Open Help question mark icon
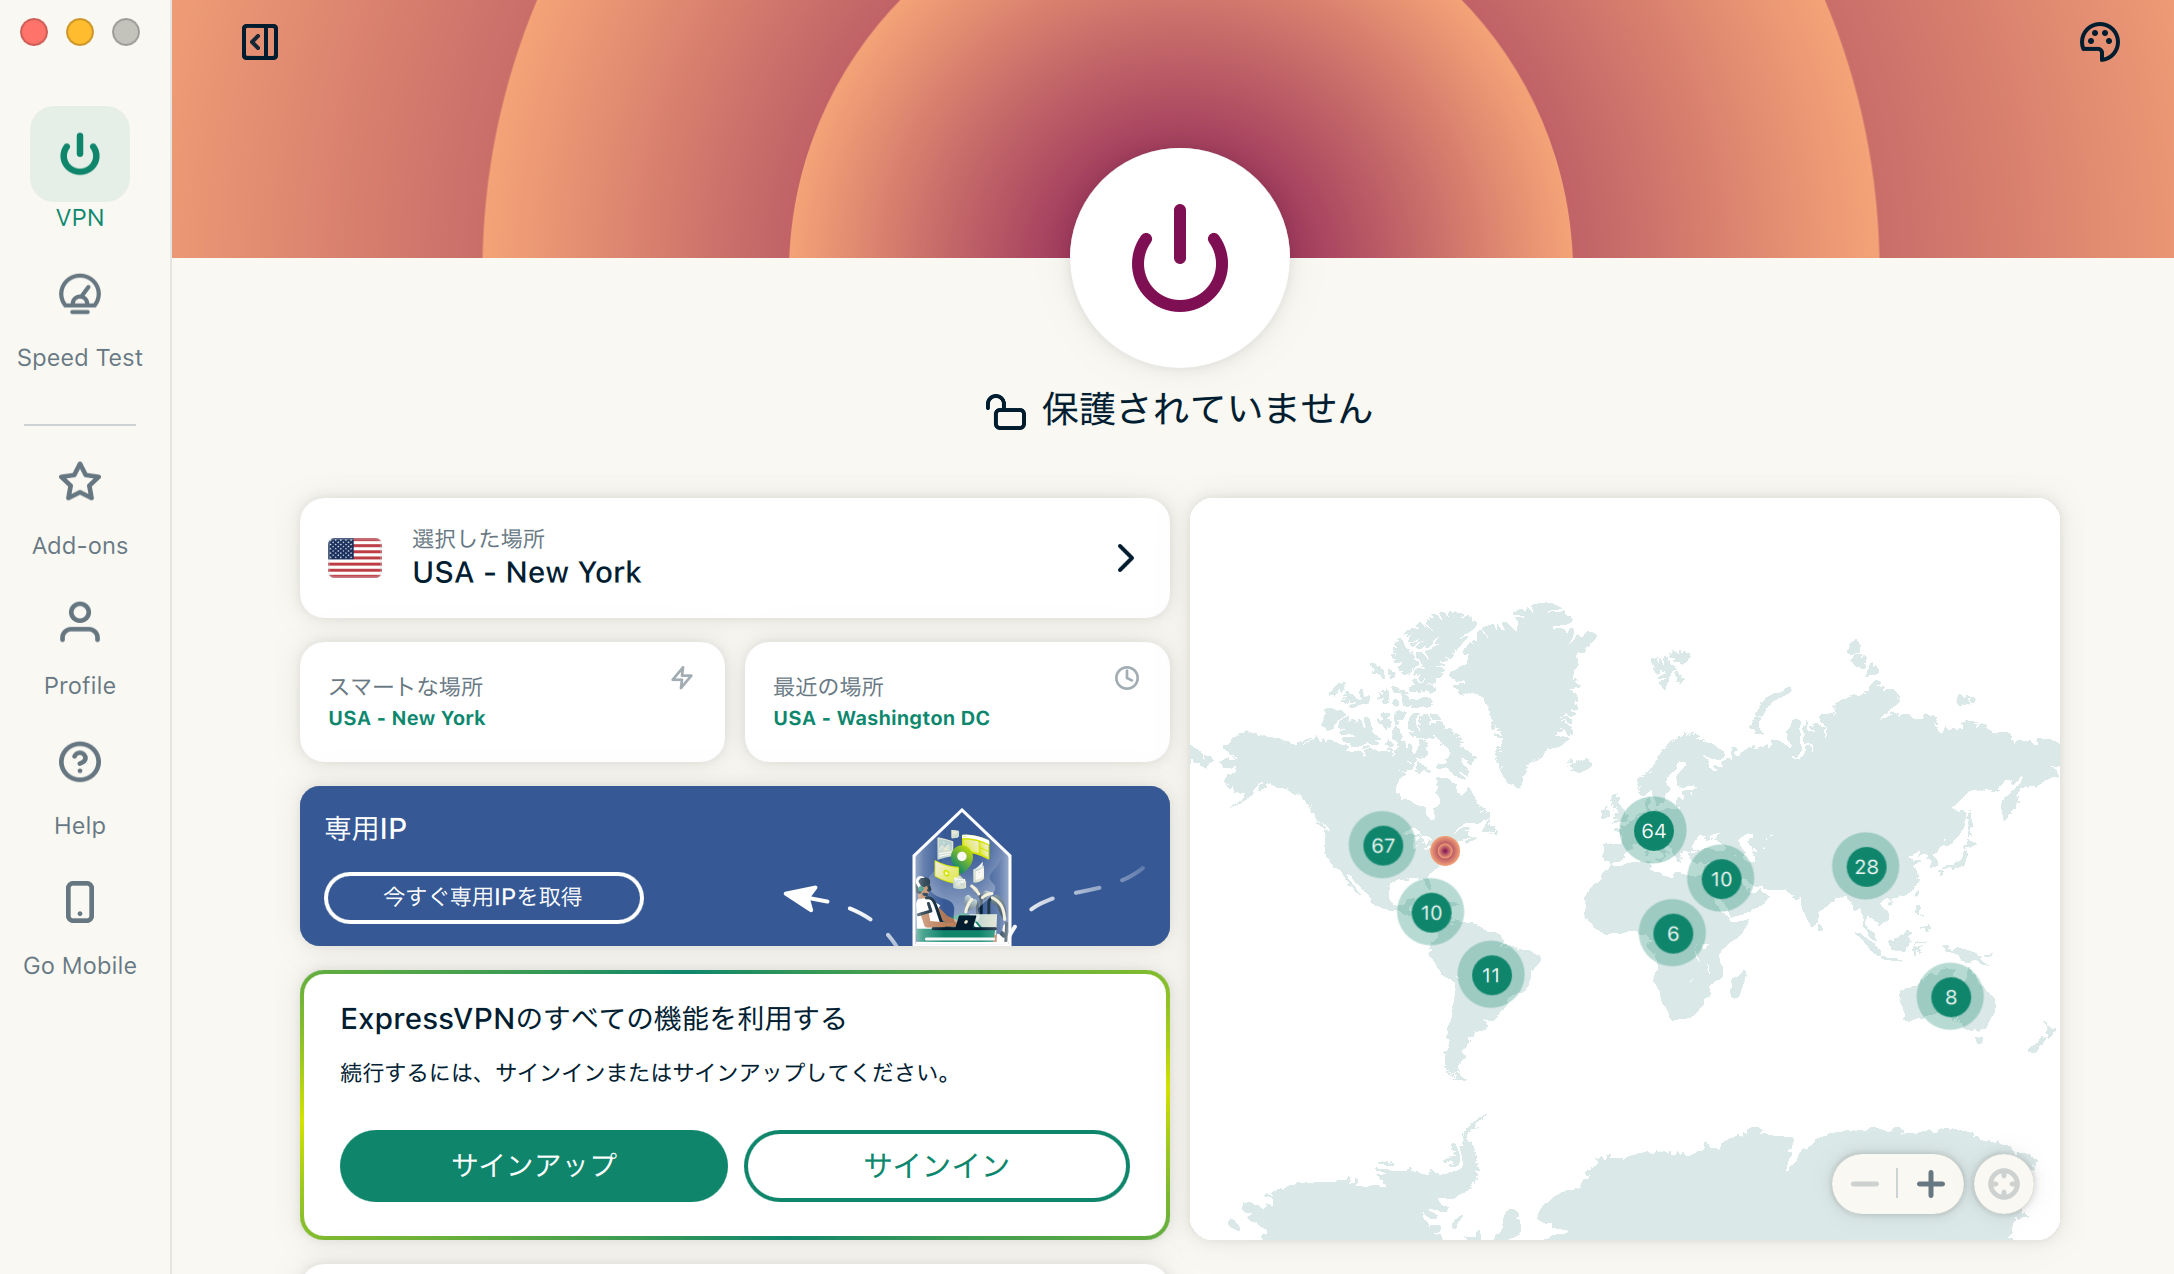The image size is (2174, 1274). (80, 762)
